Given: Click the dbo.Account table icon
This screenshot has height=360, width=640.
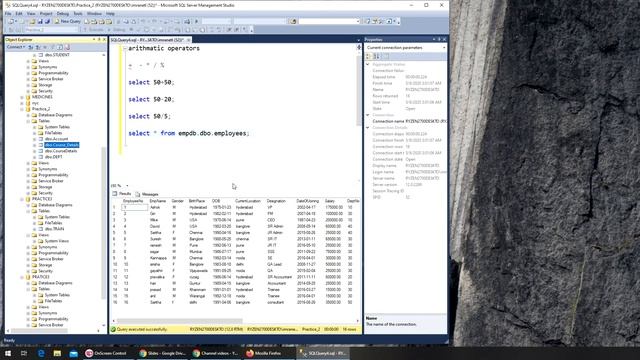Looking at the screenshot, I should [x=40, y=139].
